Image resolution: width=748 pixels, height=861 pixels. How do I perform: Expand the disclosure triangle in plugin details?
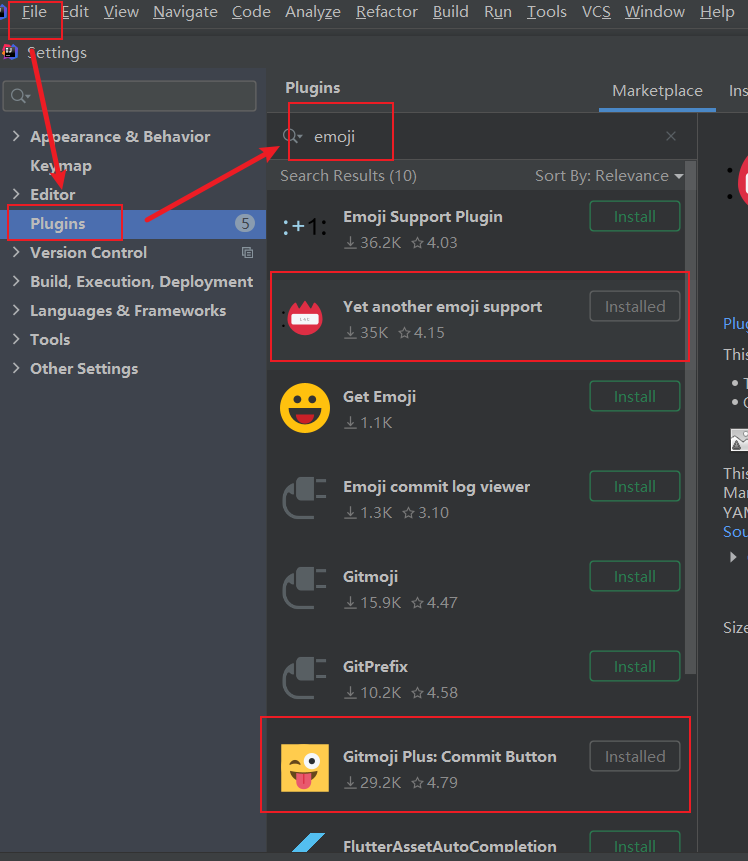pos(733,557)
